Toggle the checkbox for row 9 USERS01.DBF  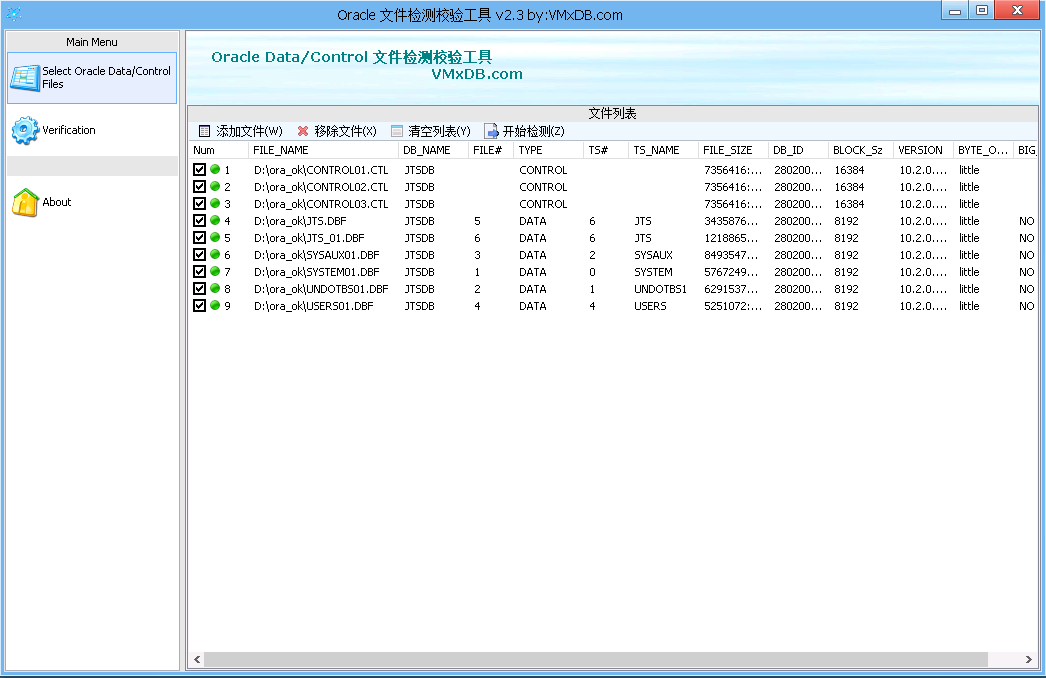(199, 306)
